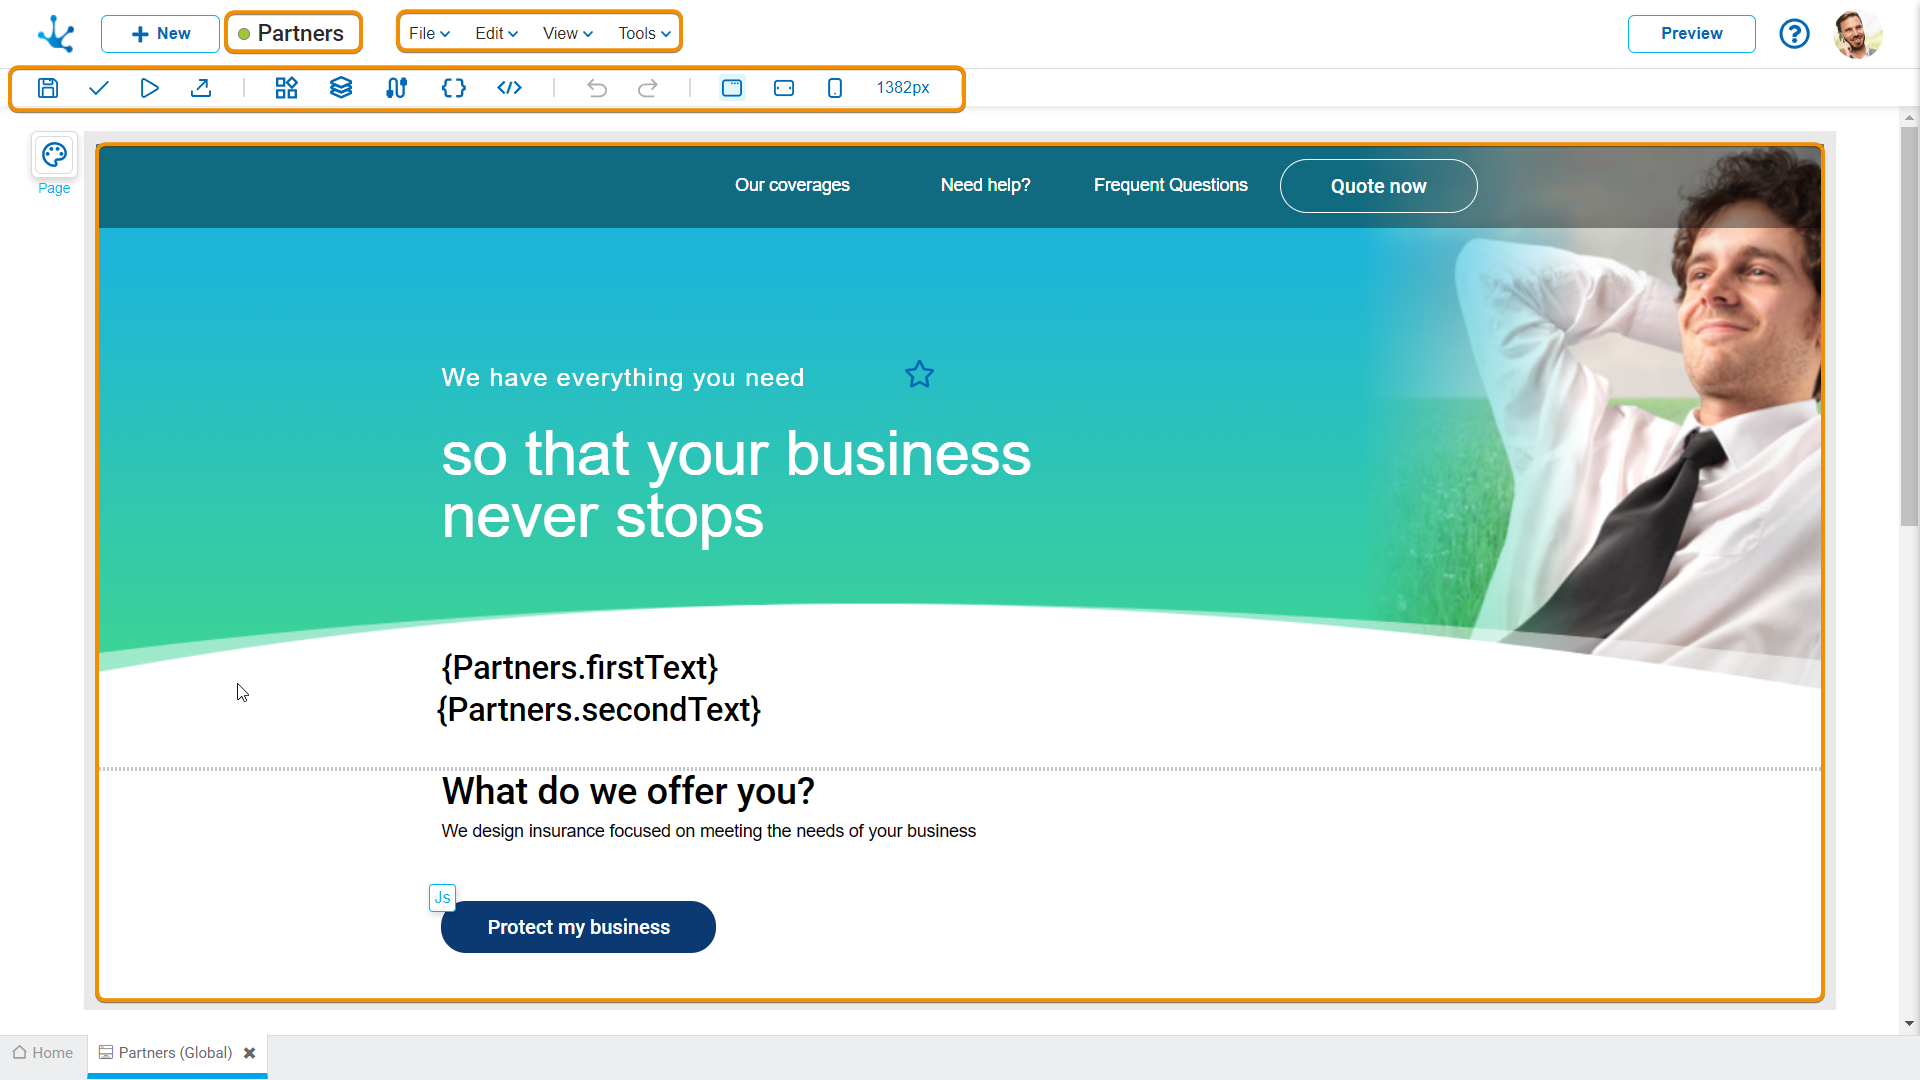The image size is (1920, 1080).
Task: Toggle desktop viewport mode
Action: 732,87
